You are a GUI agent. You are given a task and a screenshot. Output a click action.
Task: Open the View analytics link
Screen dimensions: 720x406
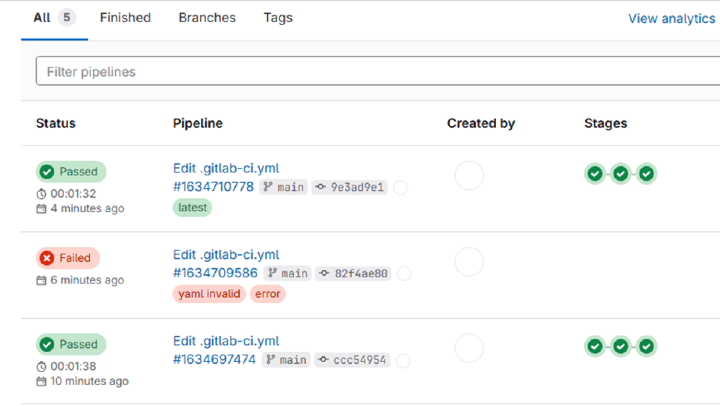[671, 19]
